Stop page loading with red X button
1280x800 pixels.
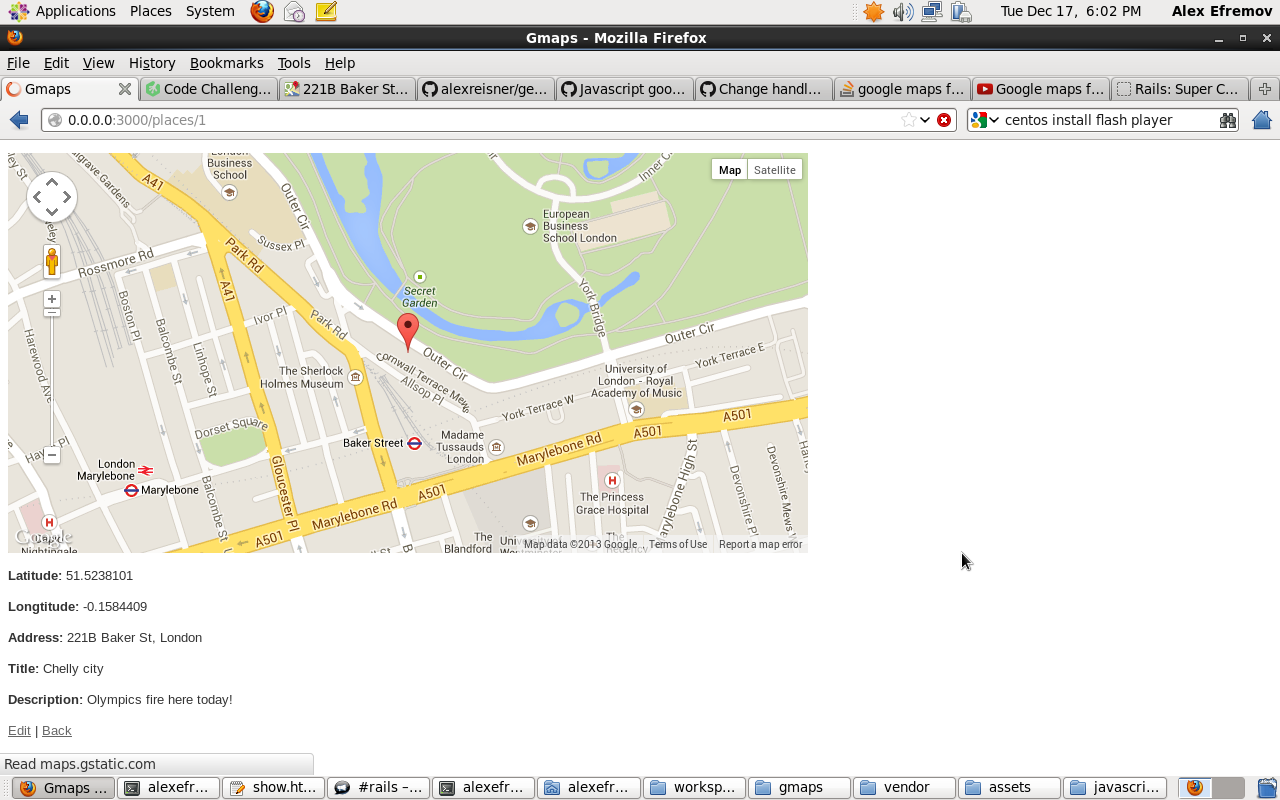click(944, 120)
